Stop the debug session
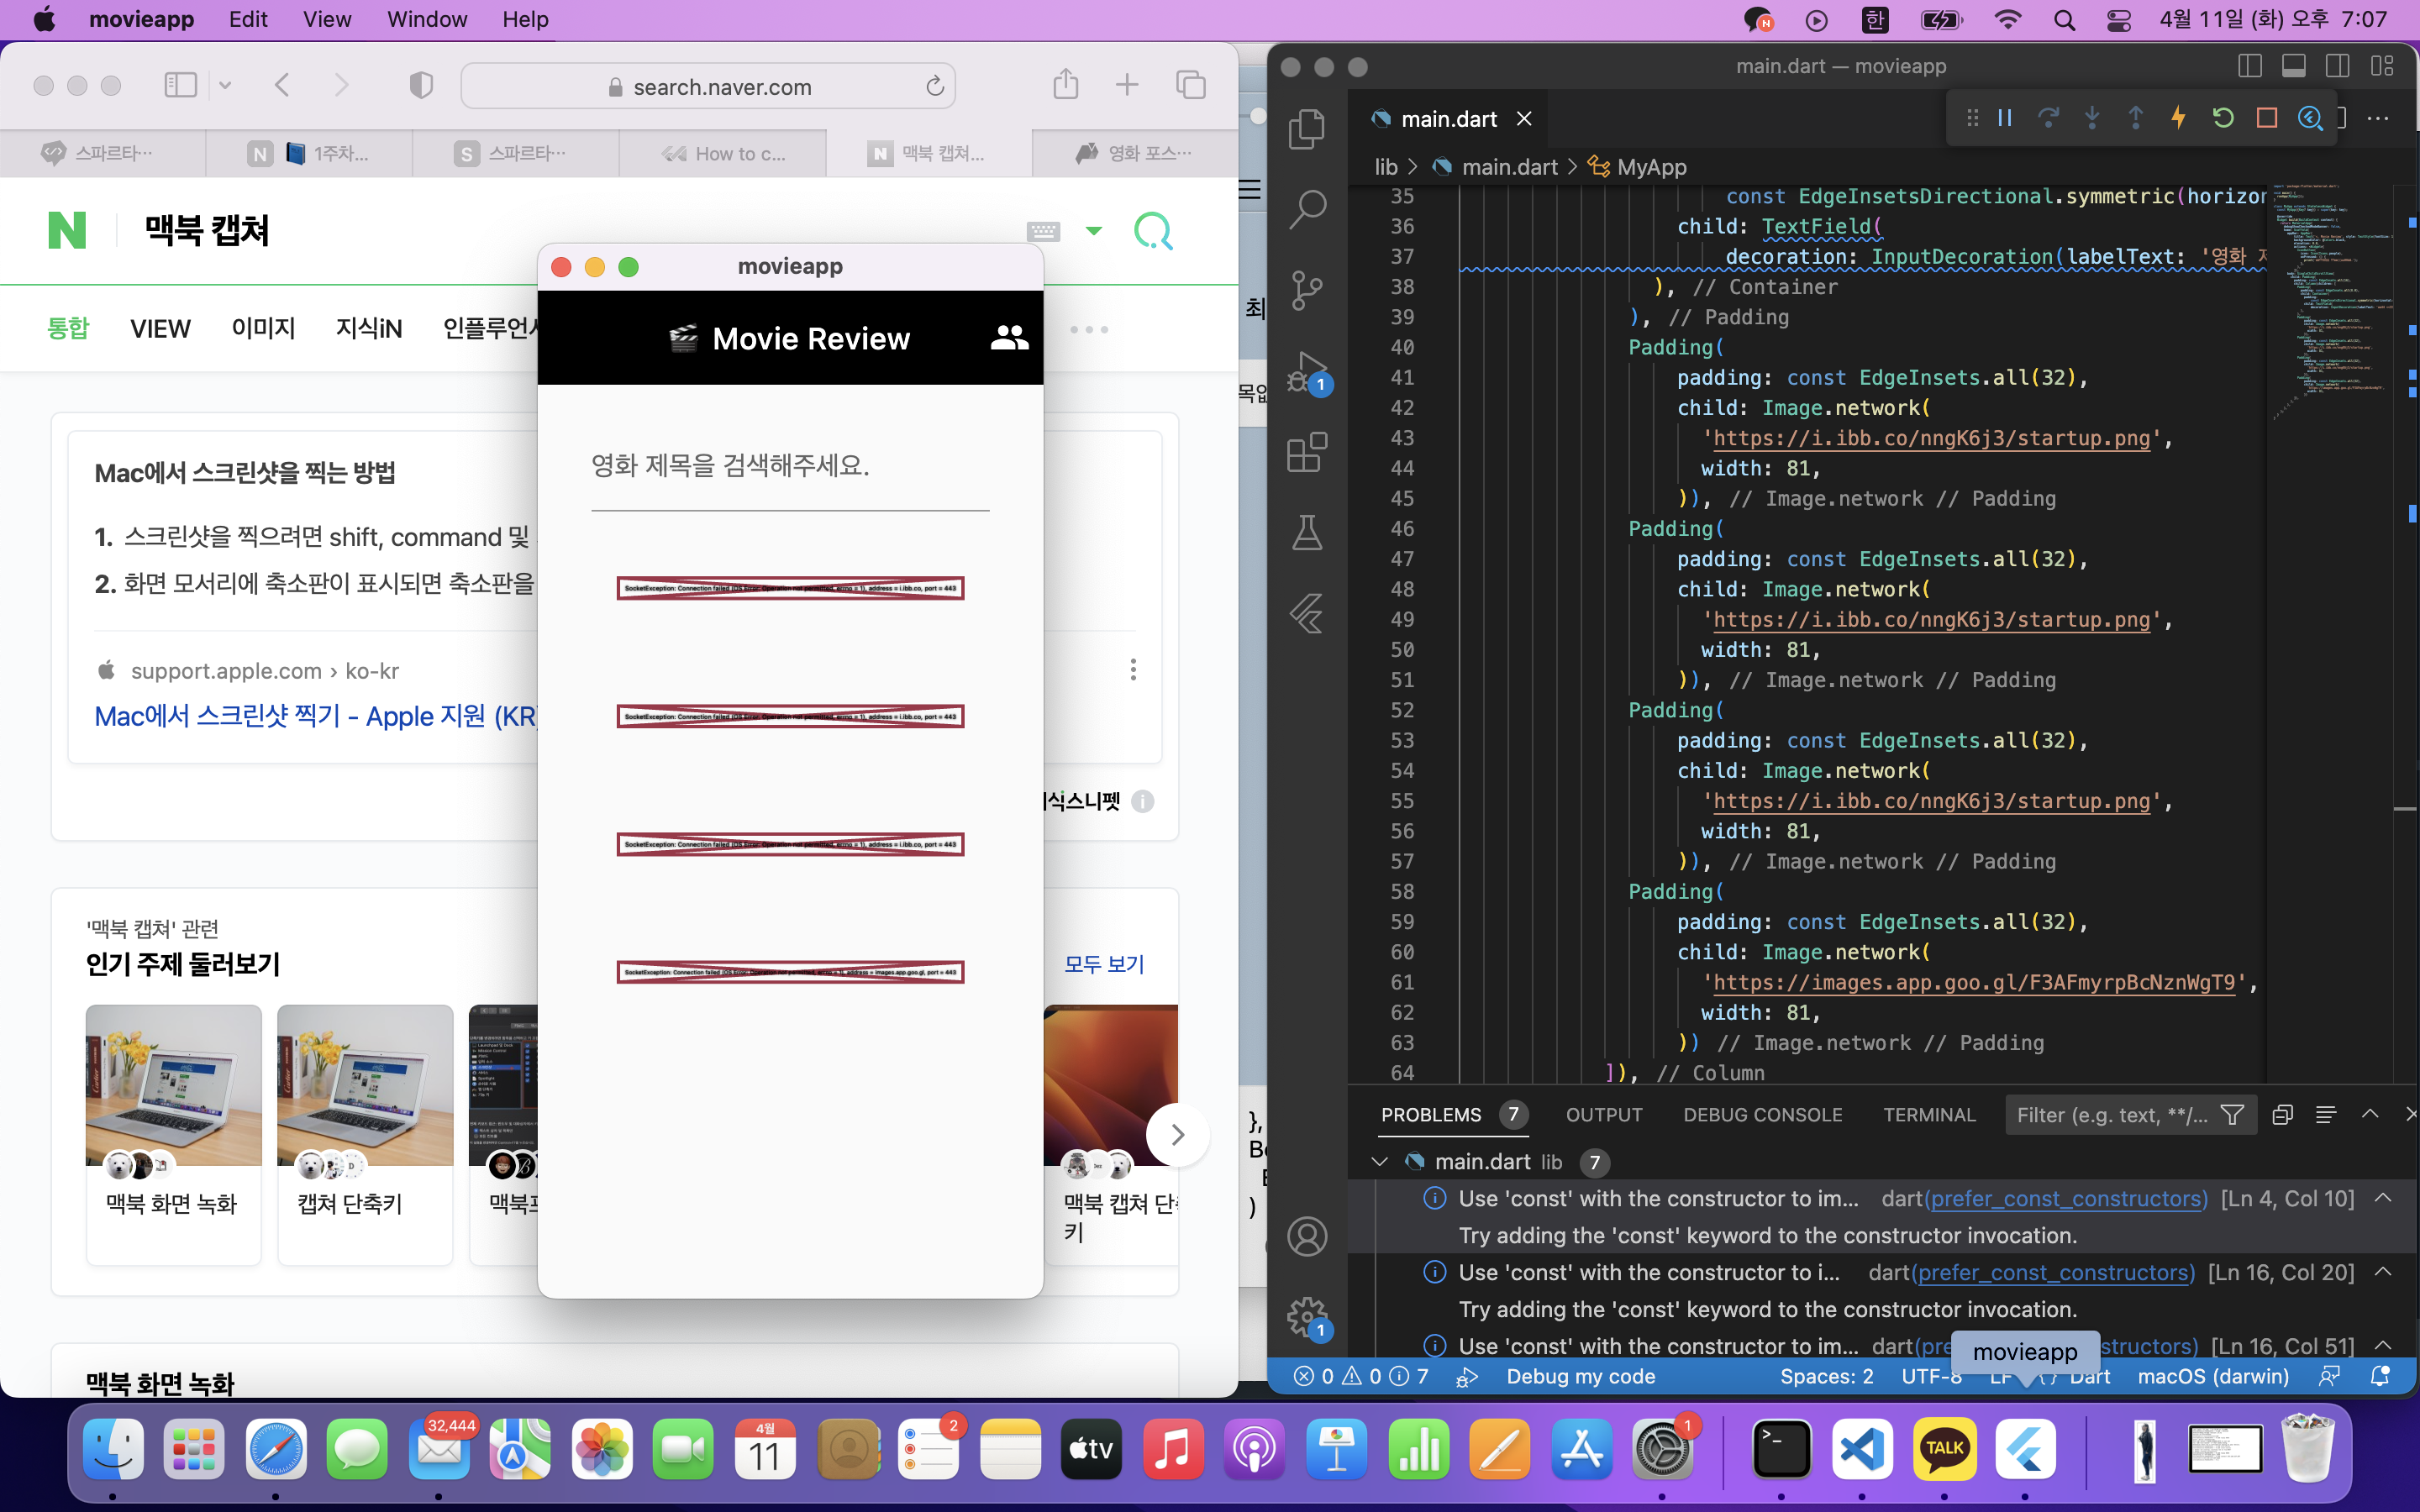 [2267, 118]
